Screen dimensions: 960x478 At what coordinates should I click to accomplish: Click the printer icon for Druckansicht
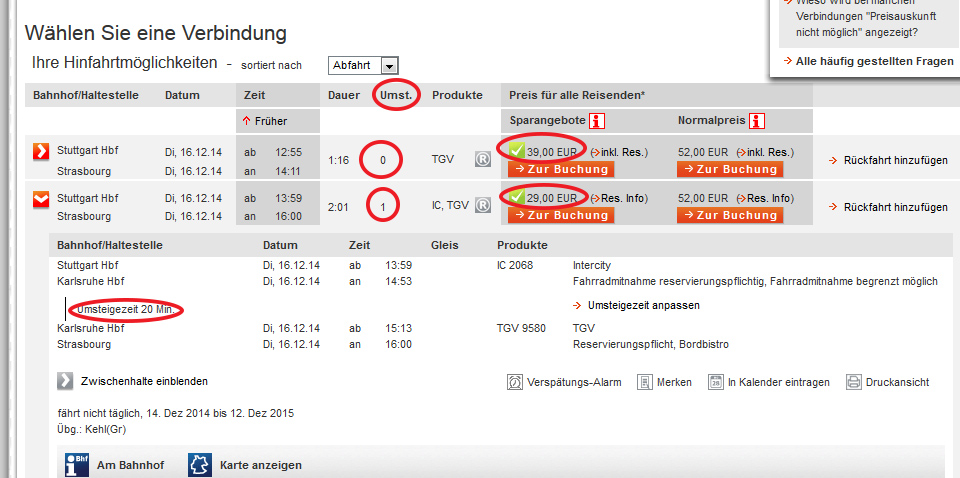(854, 382)
